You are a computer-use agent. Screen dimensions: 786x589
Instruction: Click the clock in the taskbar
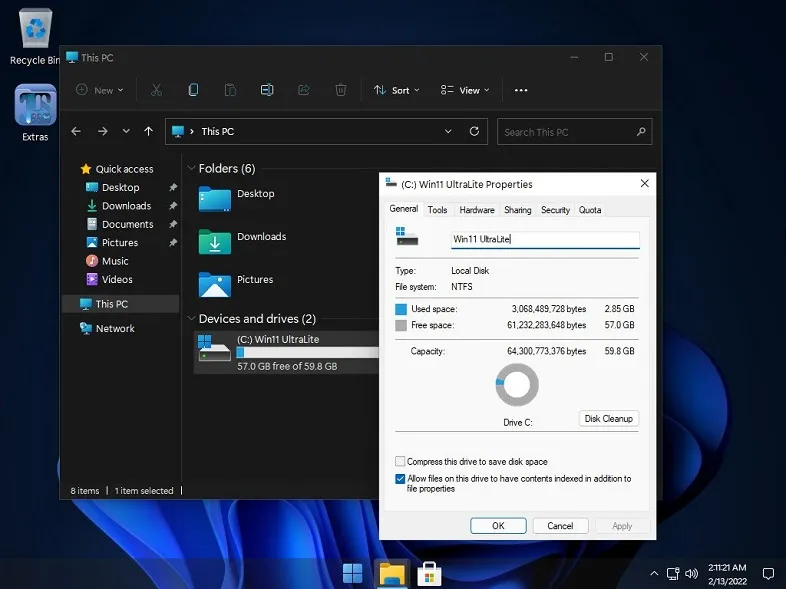coord(727,574)
